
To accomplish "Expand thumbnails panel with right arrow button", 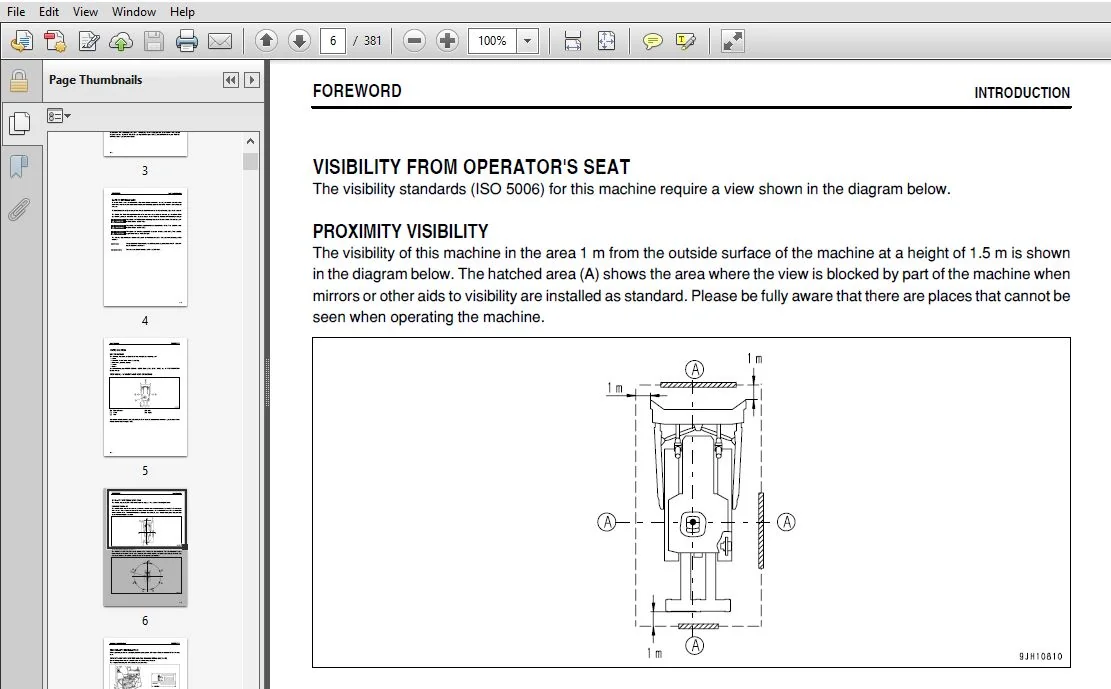I will [252, 80].
